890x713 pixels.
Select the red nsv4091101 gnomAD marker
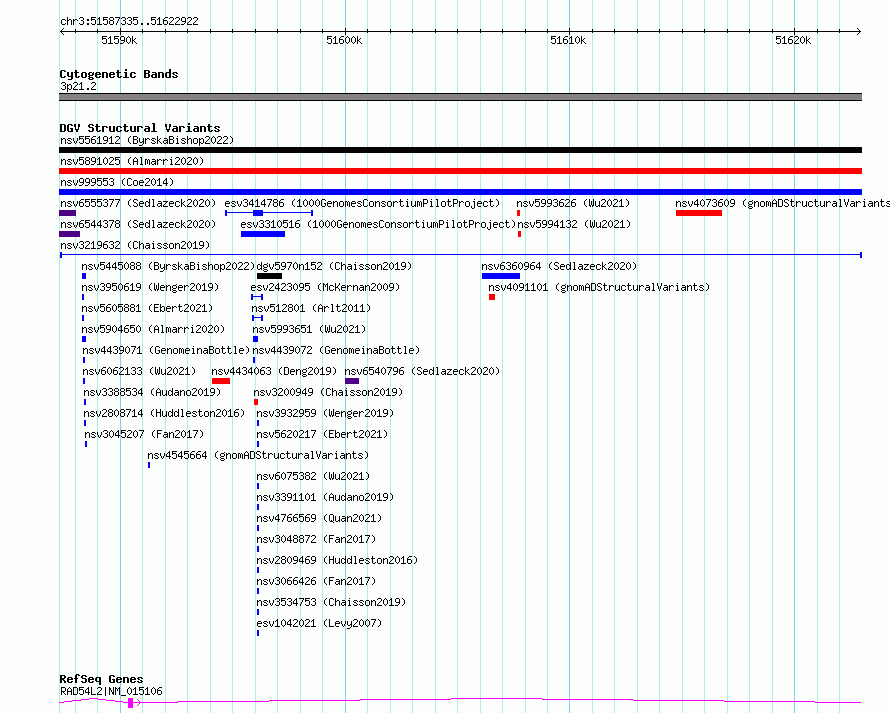pyautogui.click(x=492, y=297)
